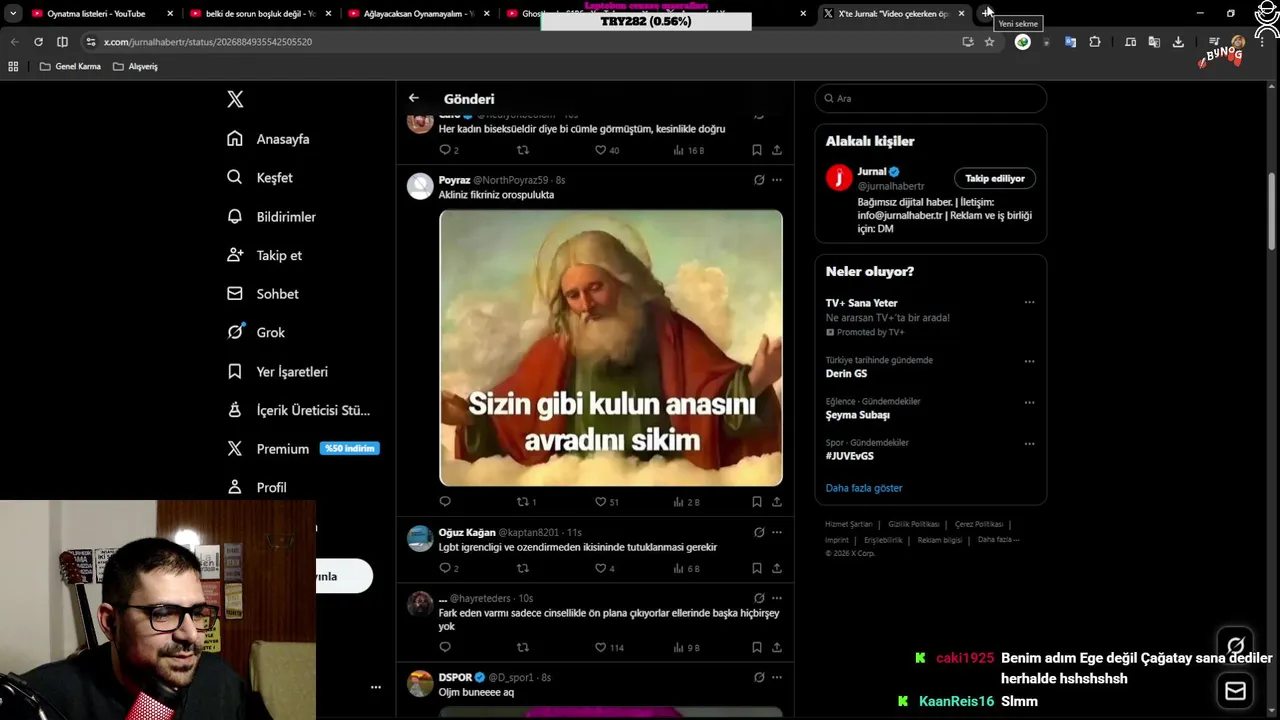Bookmark this page with the star icon

[x=989, y=42]
